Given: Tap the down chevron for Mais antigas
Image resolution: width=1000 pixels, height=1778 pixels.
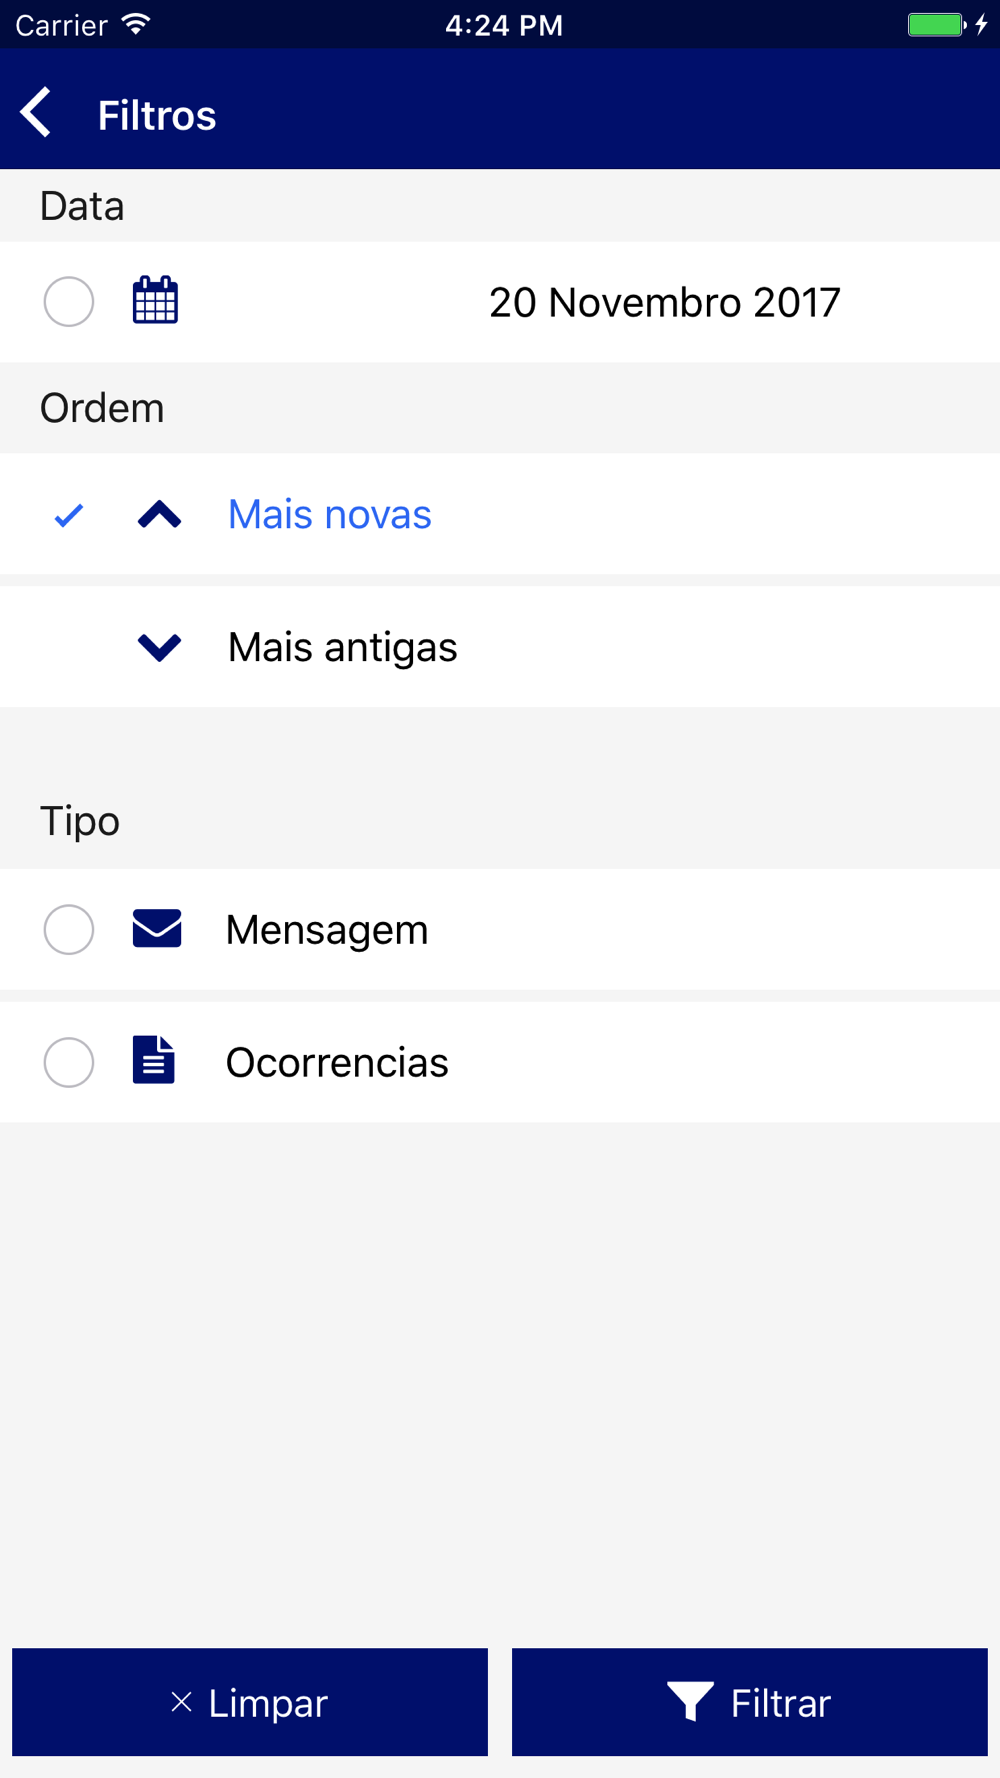Looking at the screenshot, I should pyautogui.click(x=159, y=647).
